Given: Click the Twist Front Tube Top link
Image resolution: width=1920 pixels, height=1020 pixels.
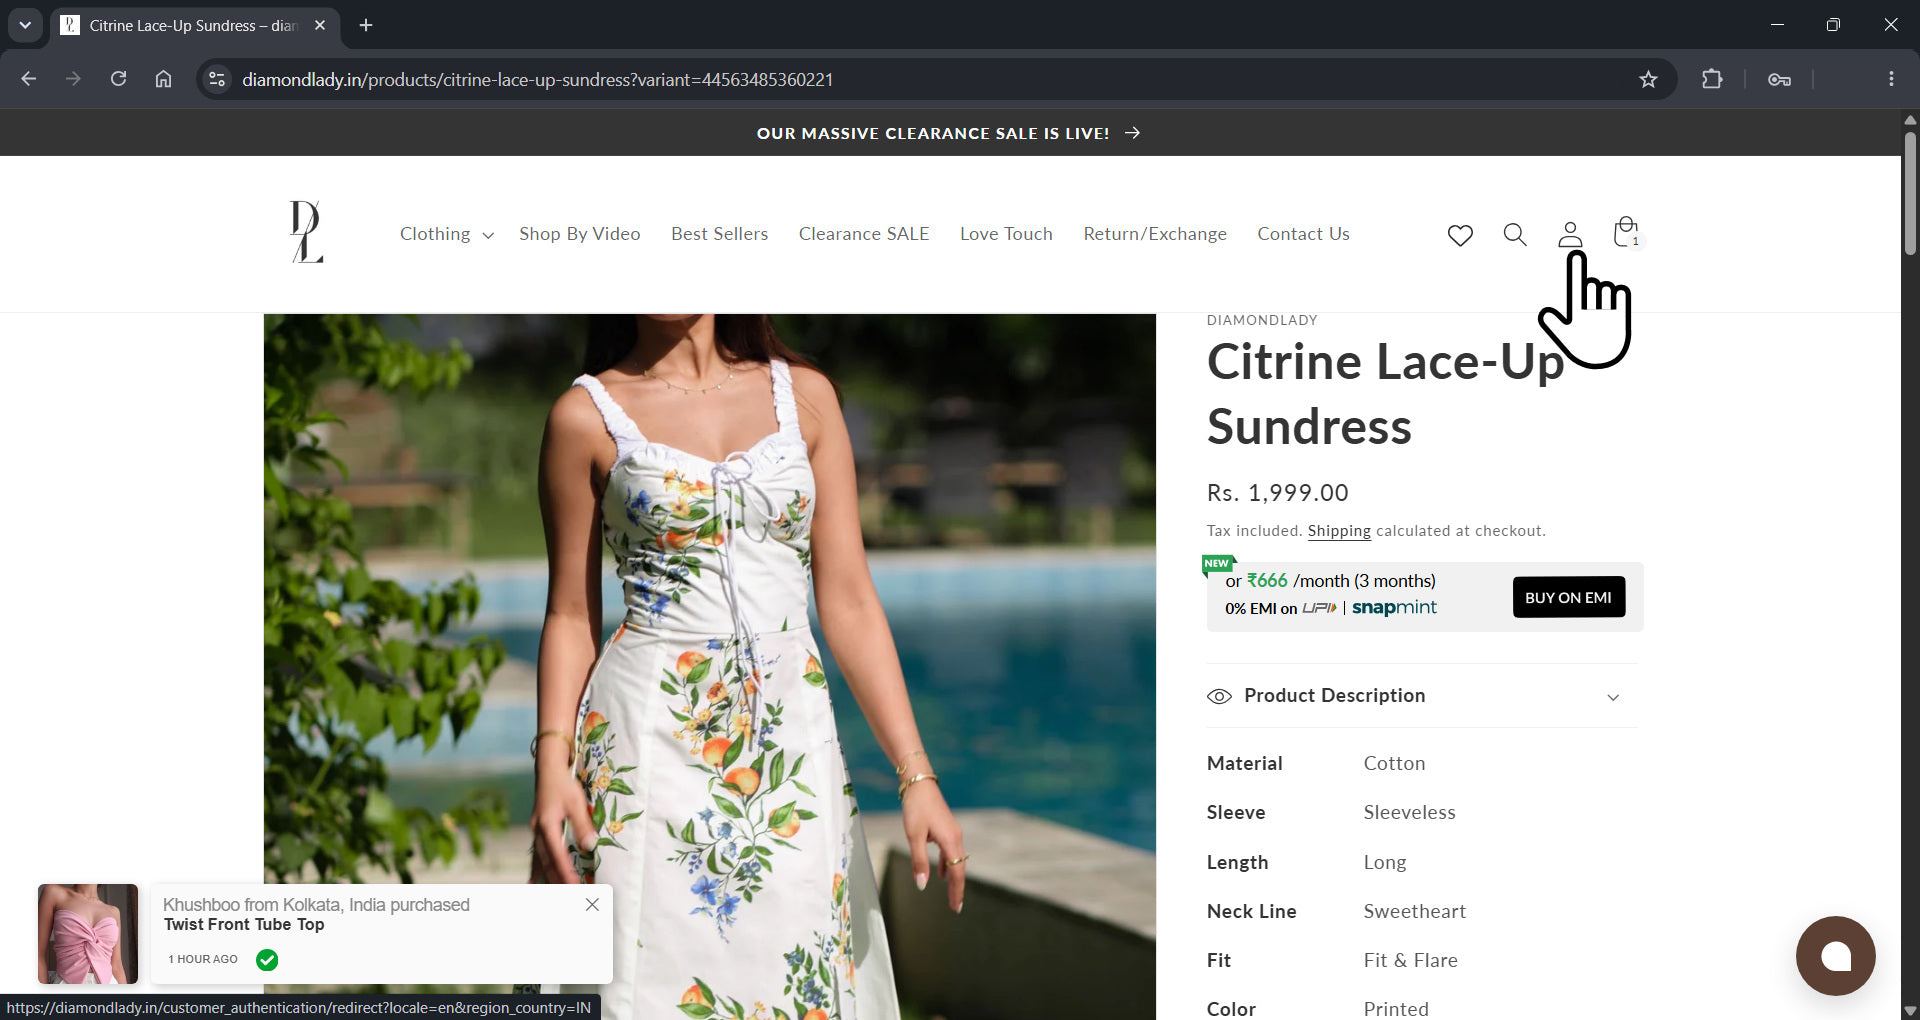Looking at the screenshot, I should tap(244, 925).
